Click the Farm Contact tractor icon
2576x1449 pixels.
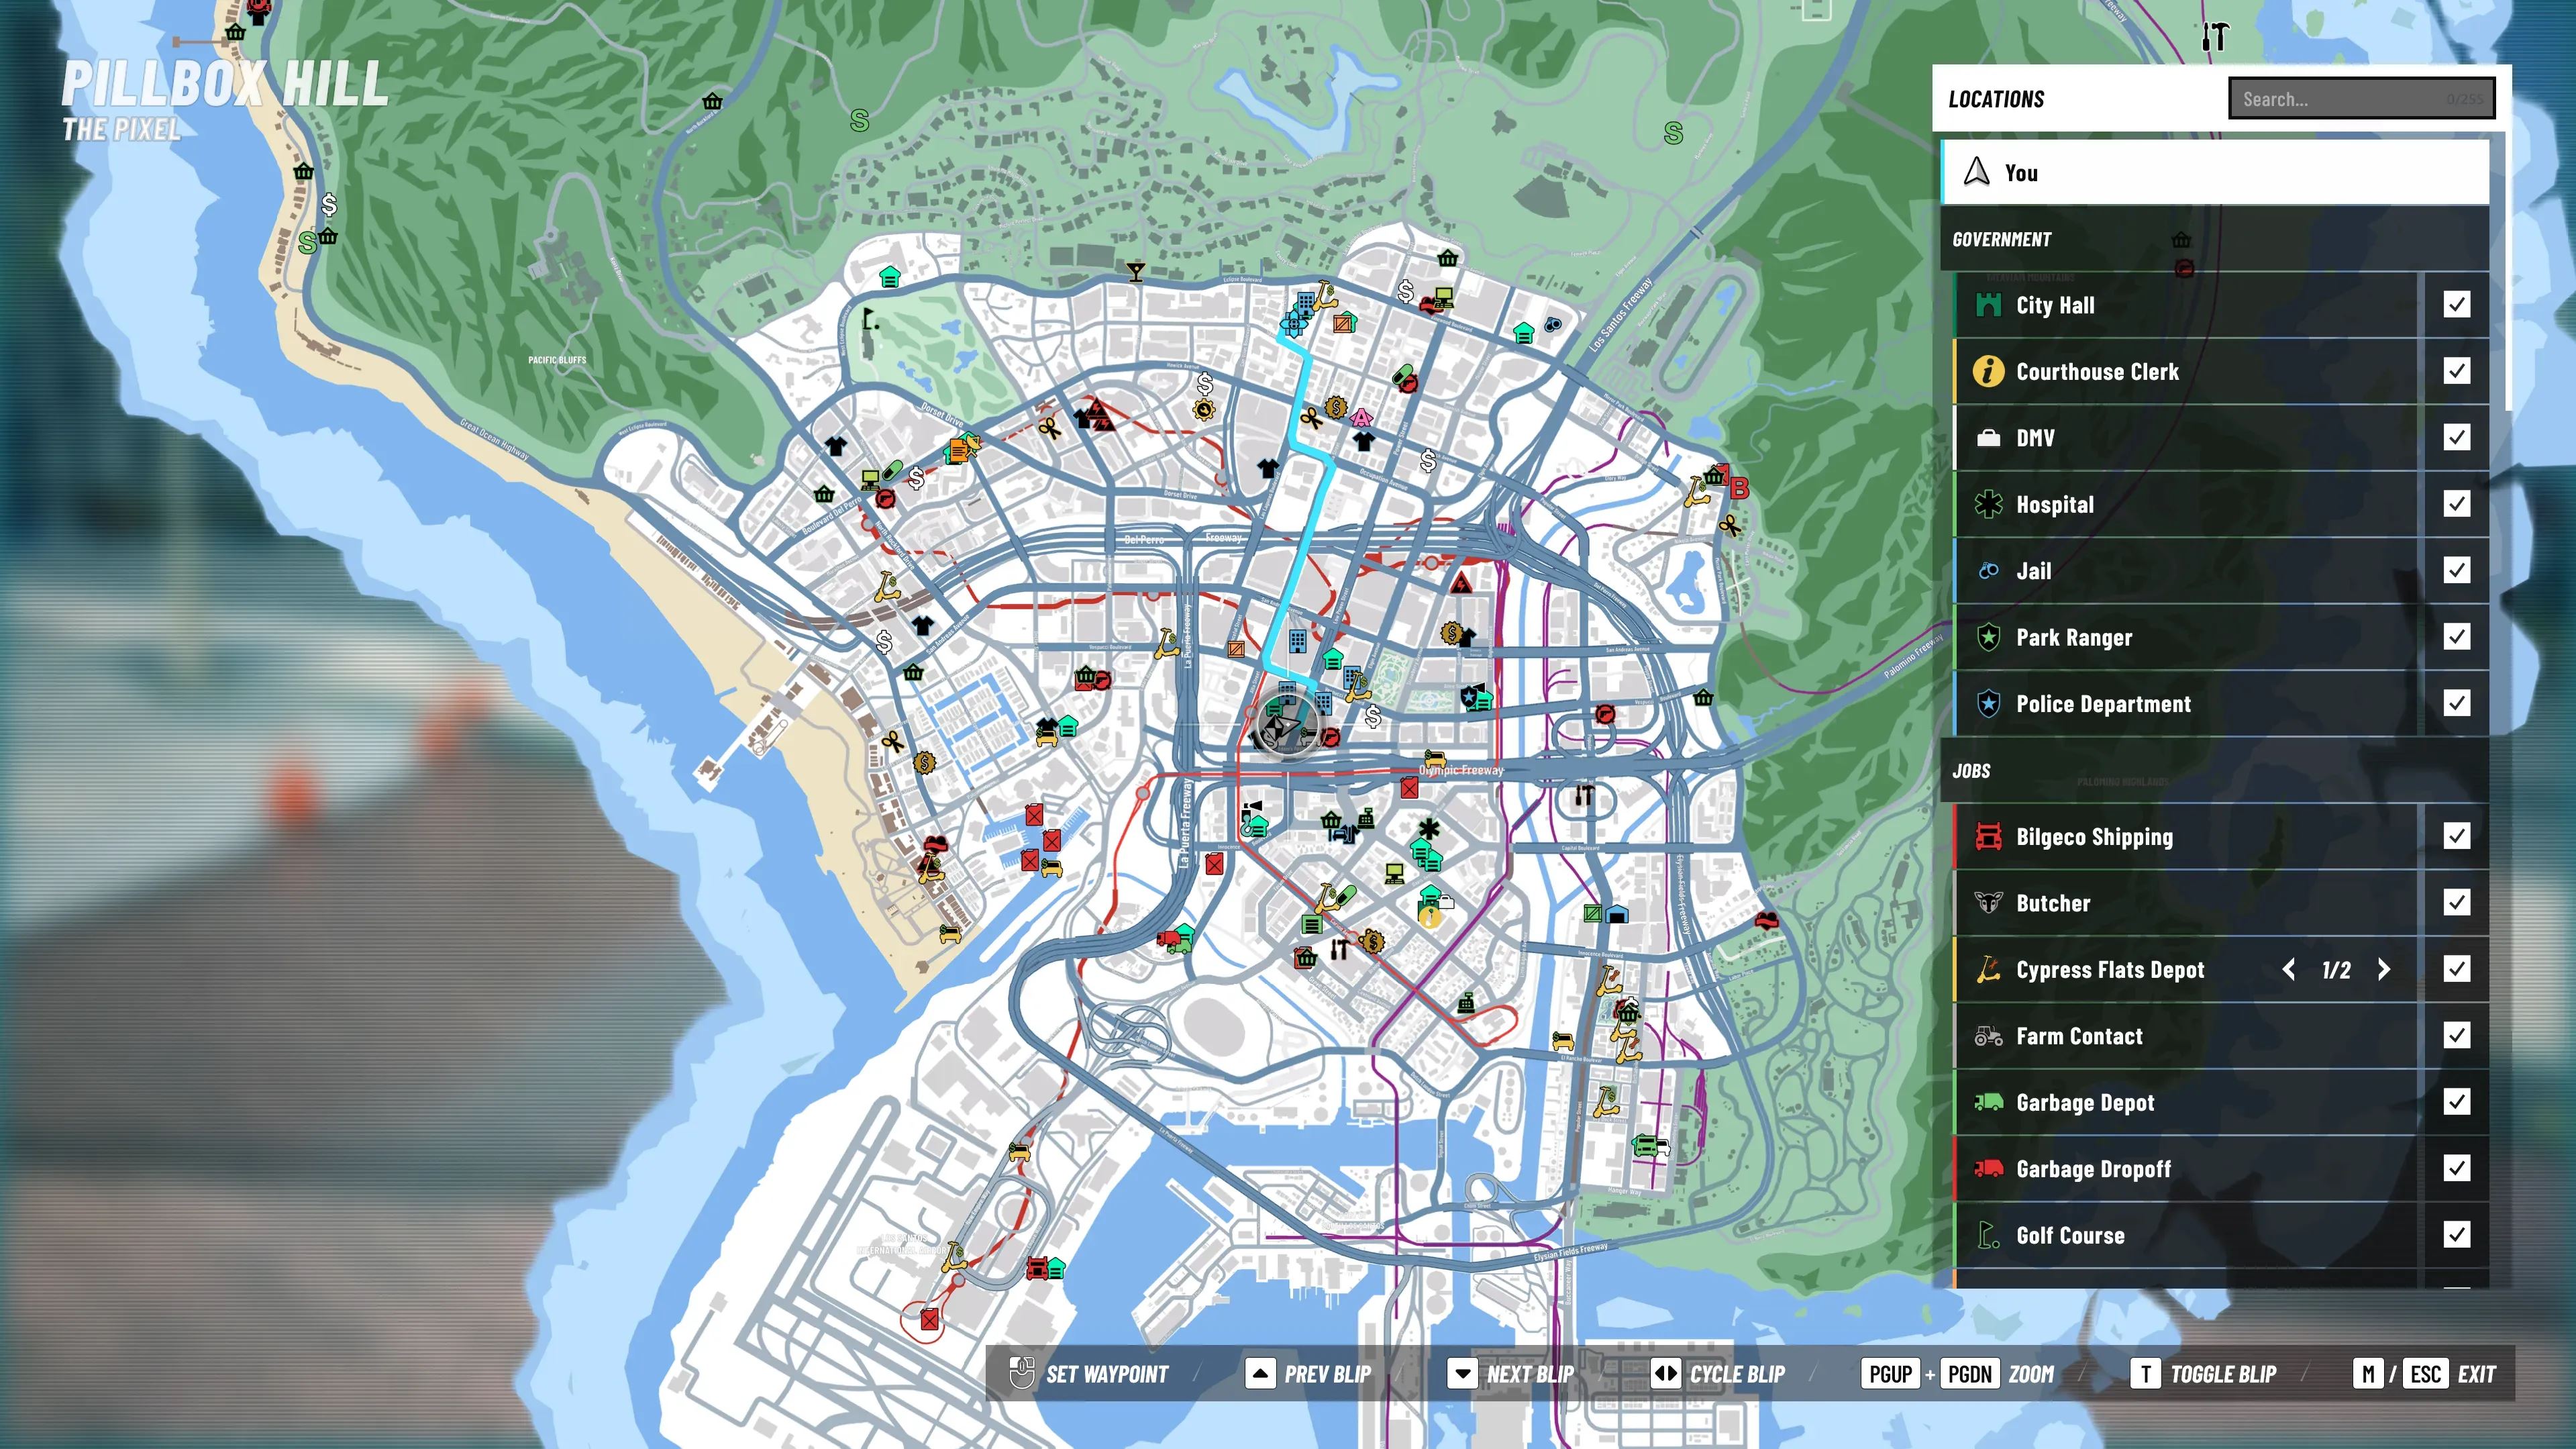point(1988,1036)
